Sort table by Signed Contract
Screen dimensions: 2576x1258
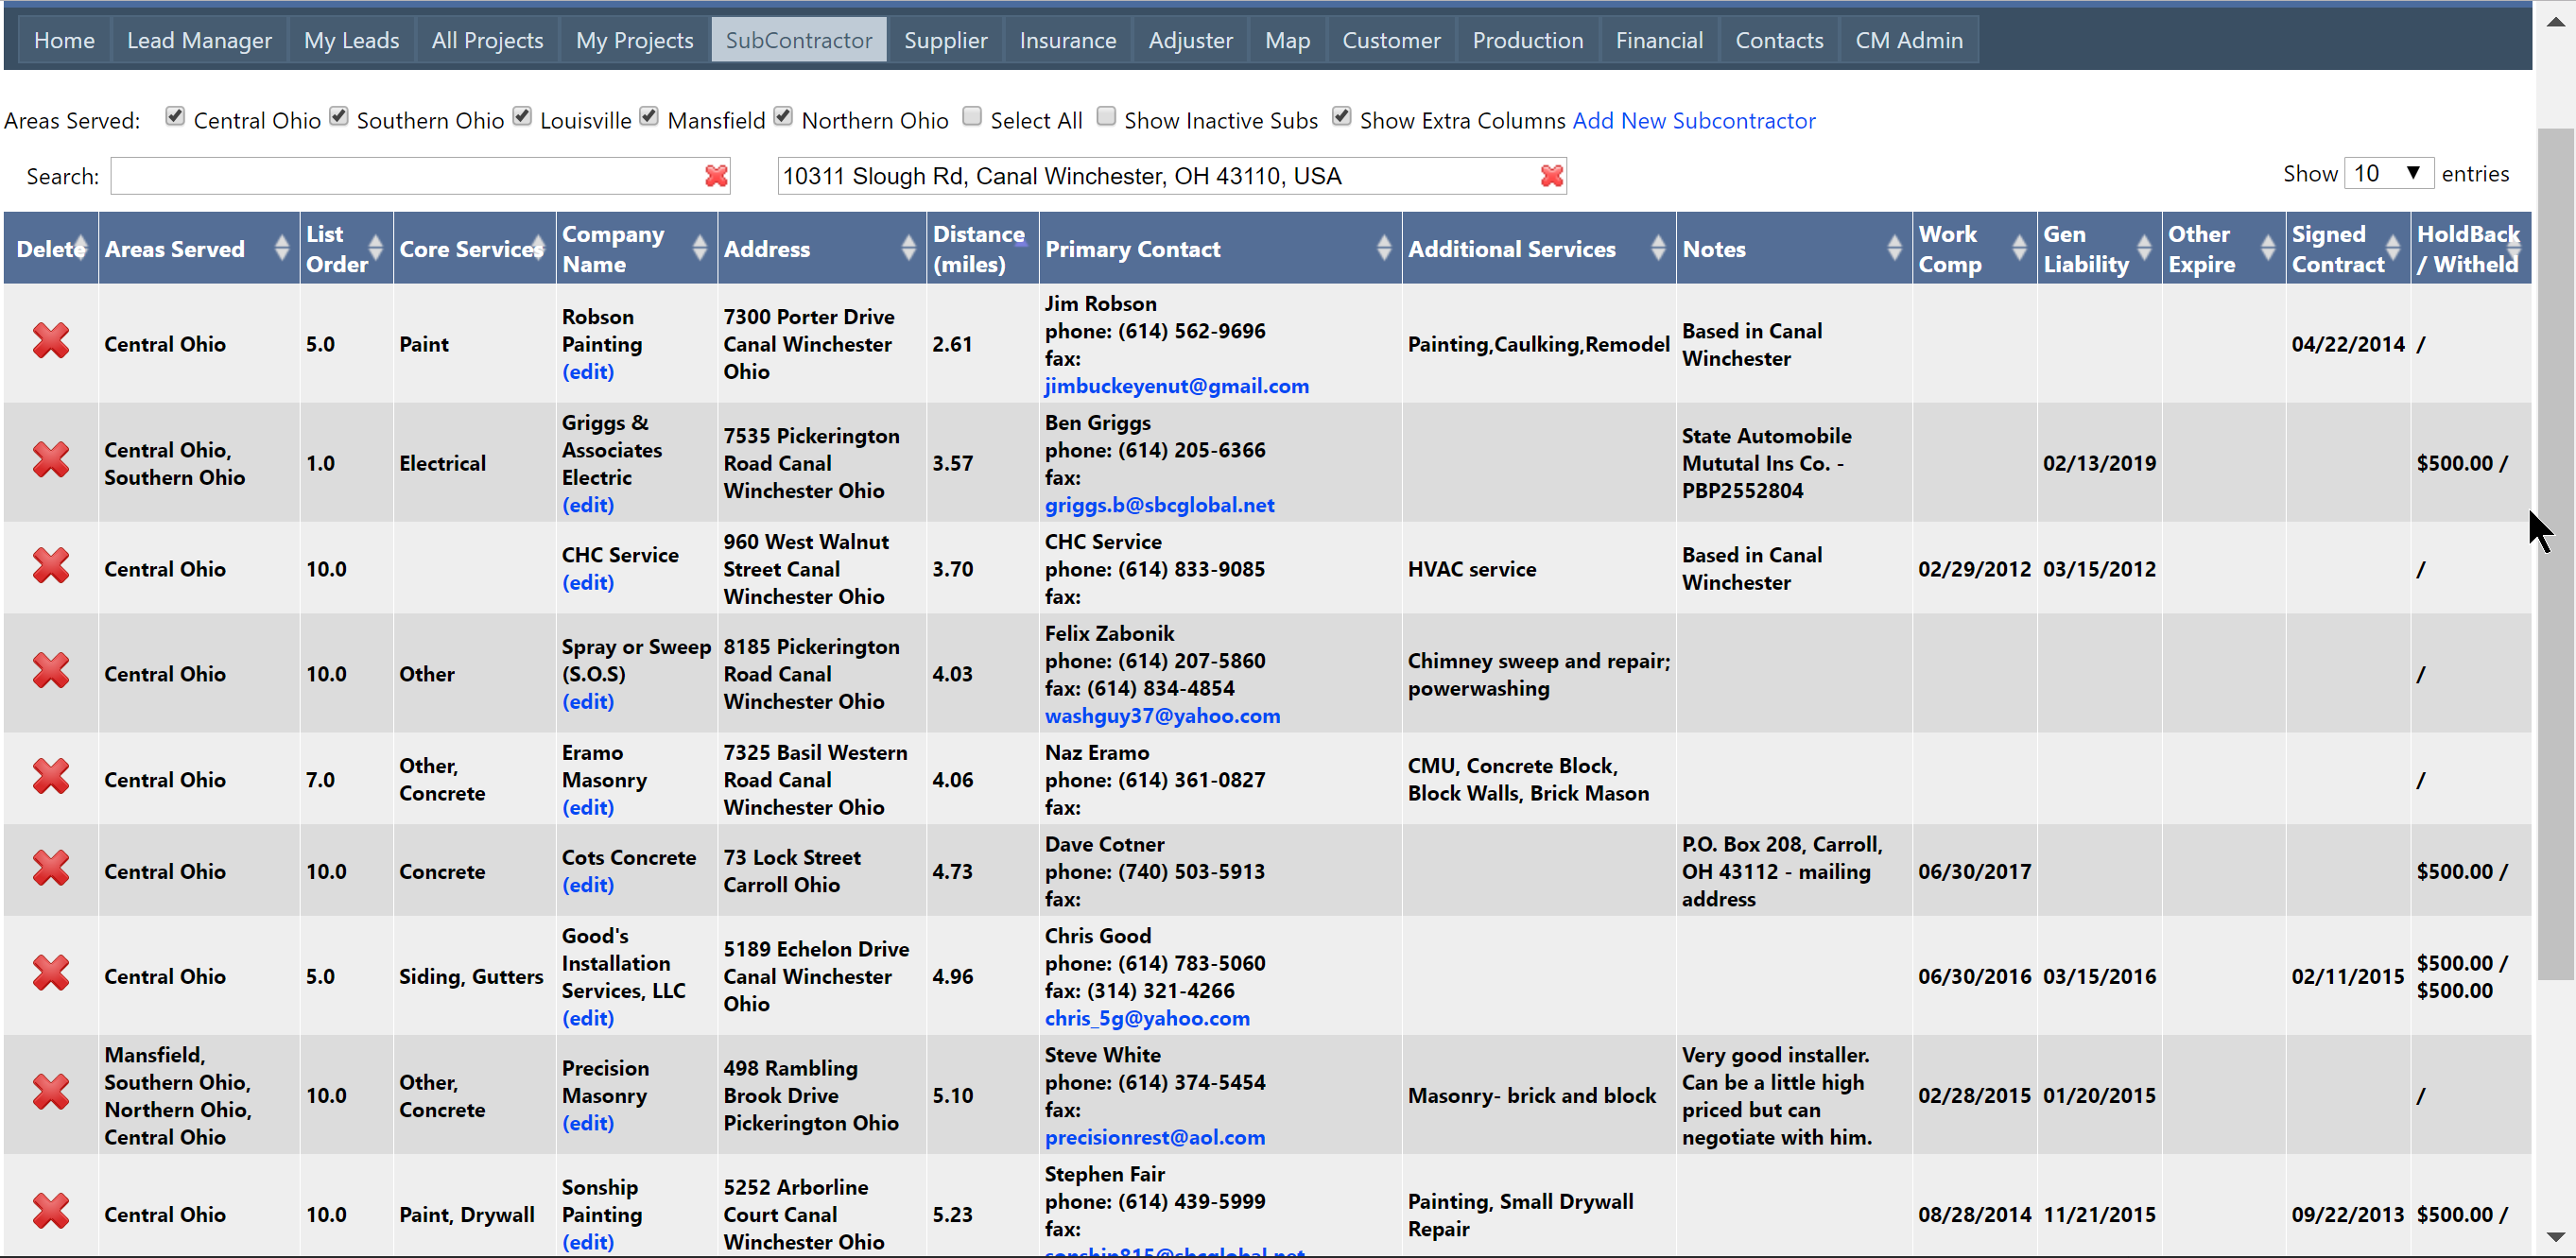tap(2393, 248)
